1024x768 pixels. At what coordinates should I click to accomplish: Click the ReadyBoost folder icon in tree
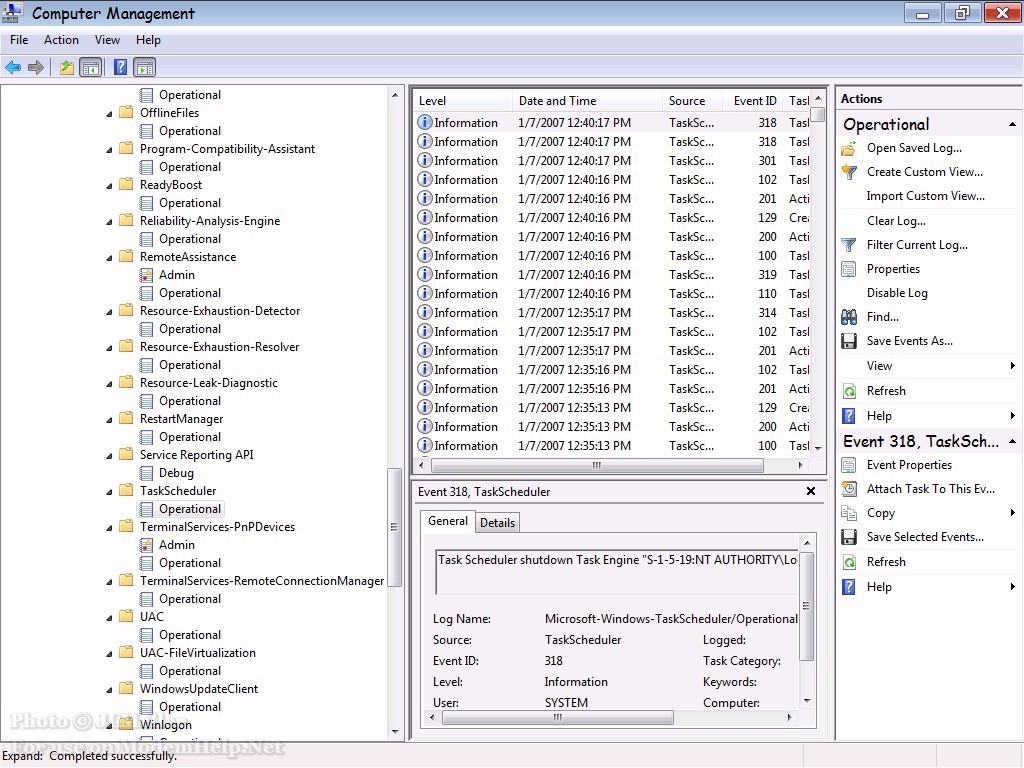[x=127, y=185]
